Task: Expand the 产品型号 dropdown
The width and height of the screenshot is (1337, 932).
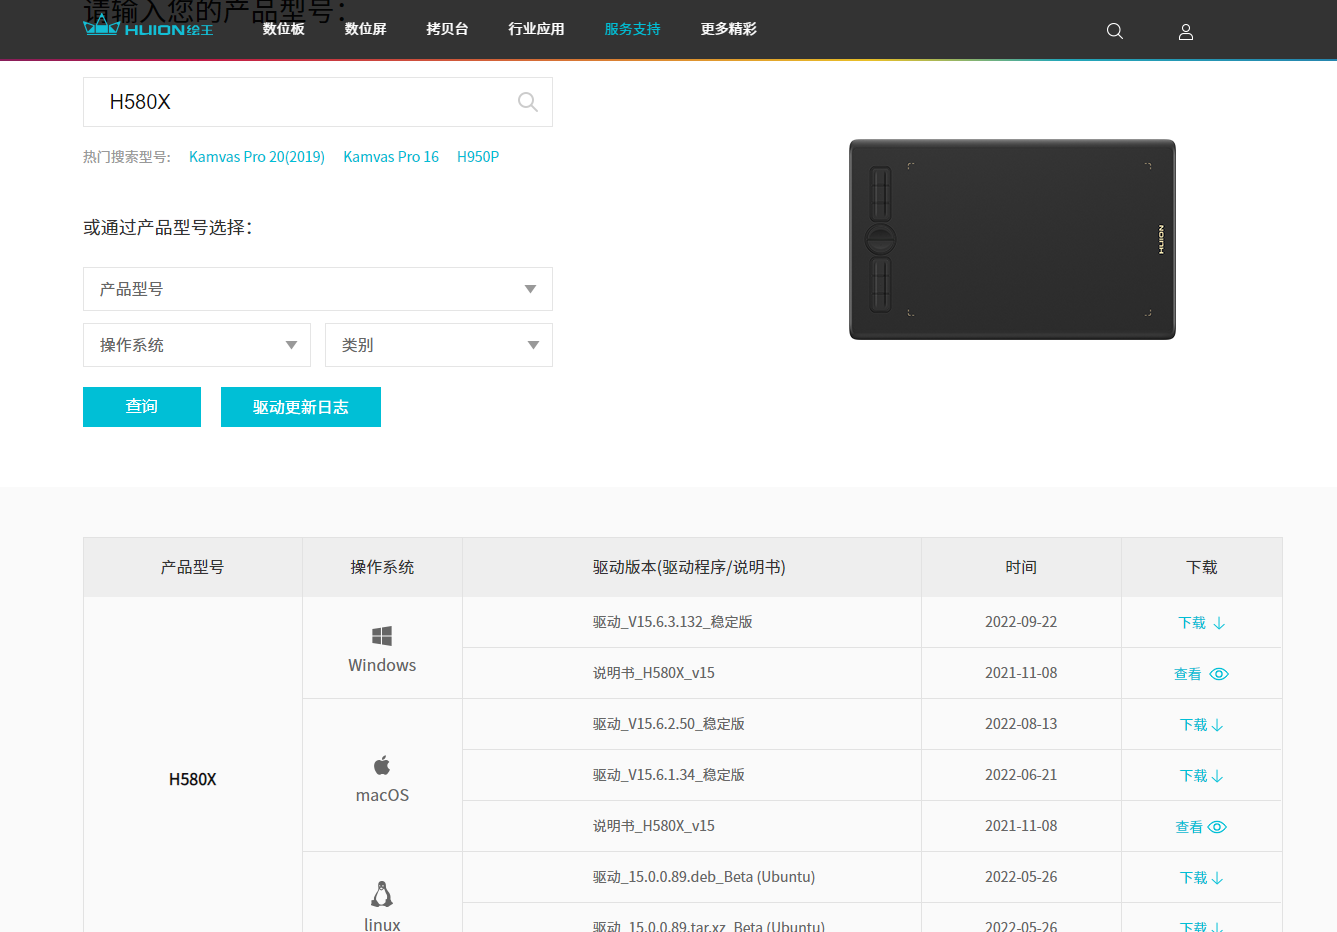Action: tap(318, 289)
